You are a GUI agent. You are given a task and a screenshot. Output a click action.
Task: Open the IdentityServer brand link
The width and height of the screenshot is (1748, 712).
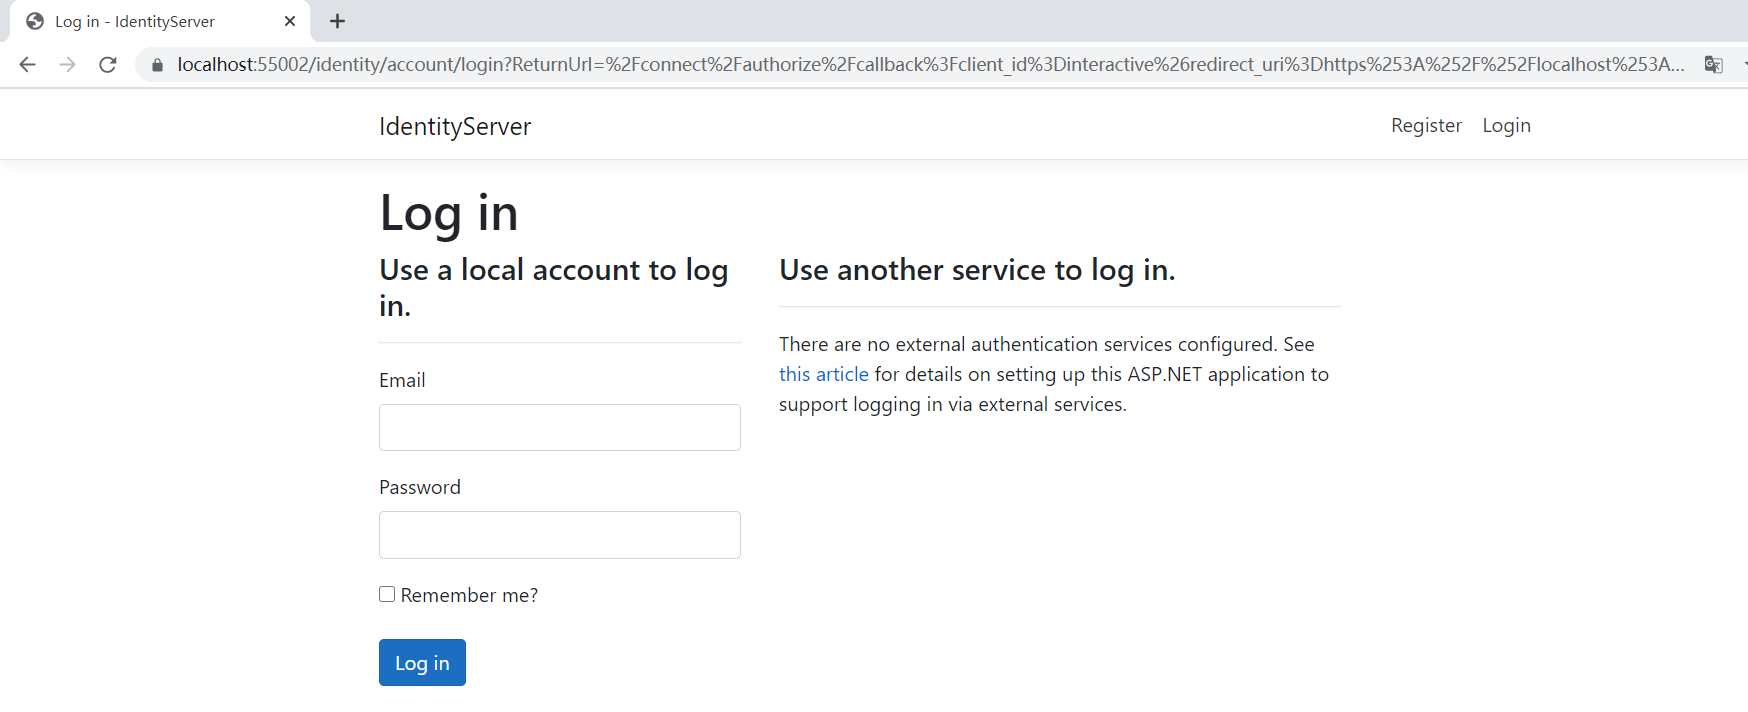click(455, 126)
